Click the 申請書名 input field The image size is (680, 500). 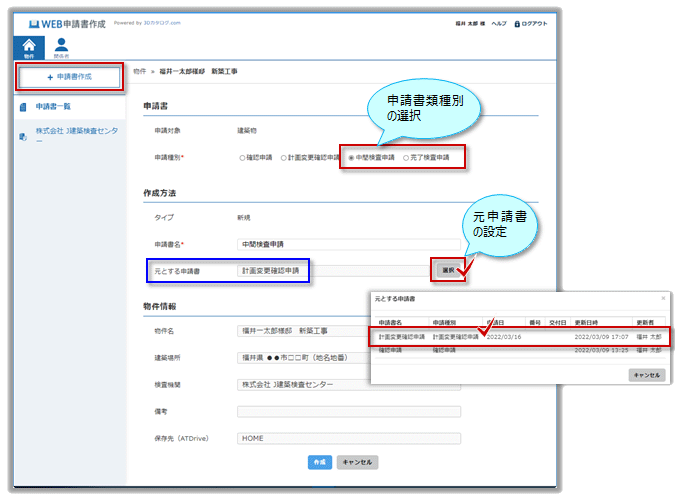coord(348,243)
